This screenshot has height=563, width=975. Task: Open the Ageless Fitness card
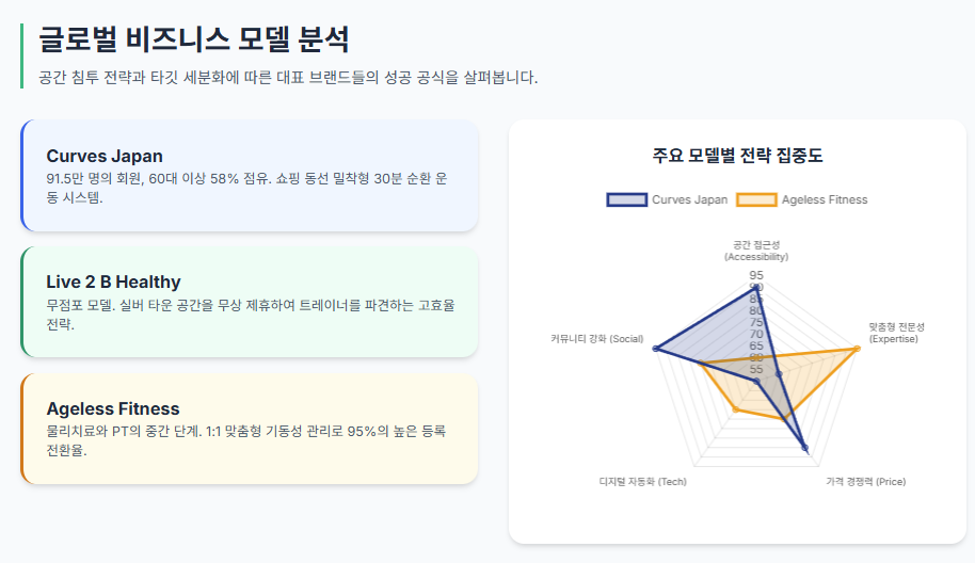249,429
